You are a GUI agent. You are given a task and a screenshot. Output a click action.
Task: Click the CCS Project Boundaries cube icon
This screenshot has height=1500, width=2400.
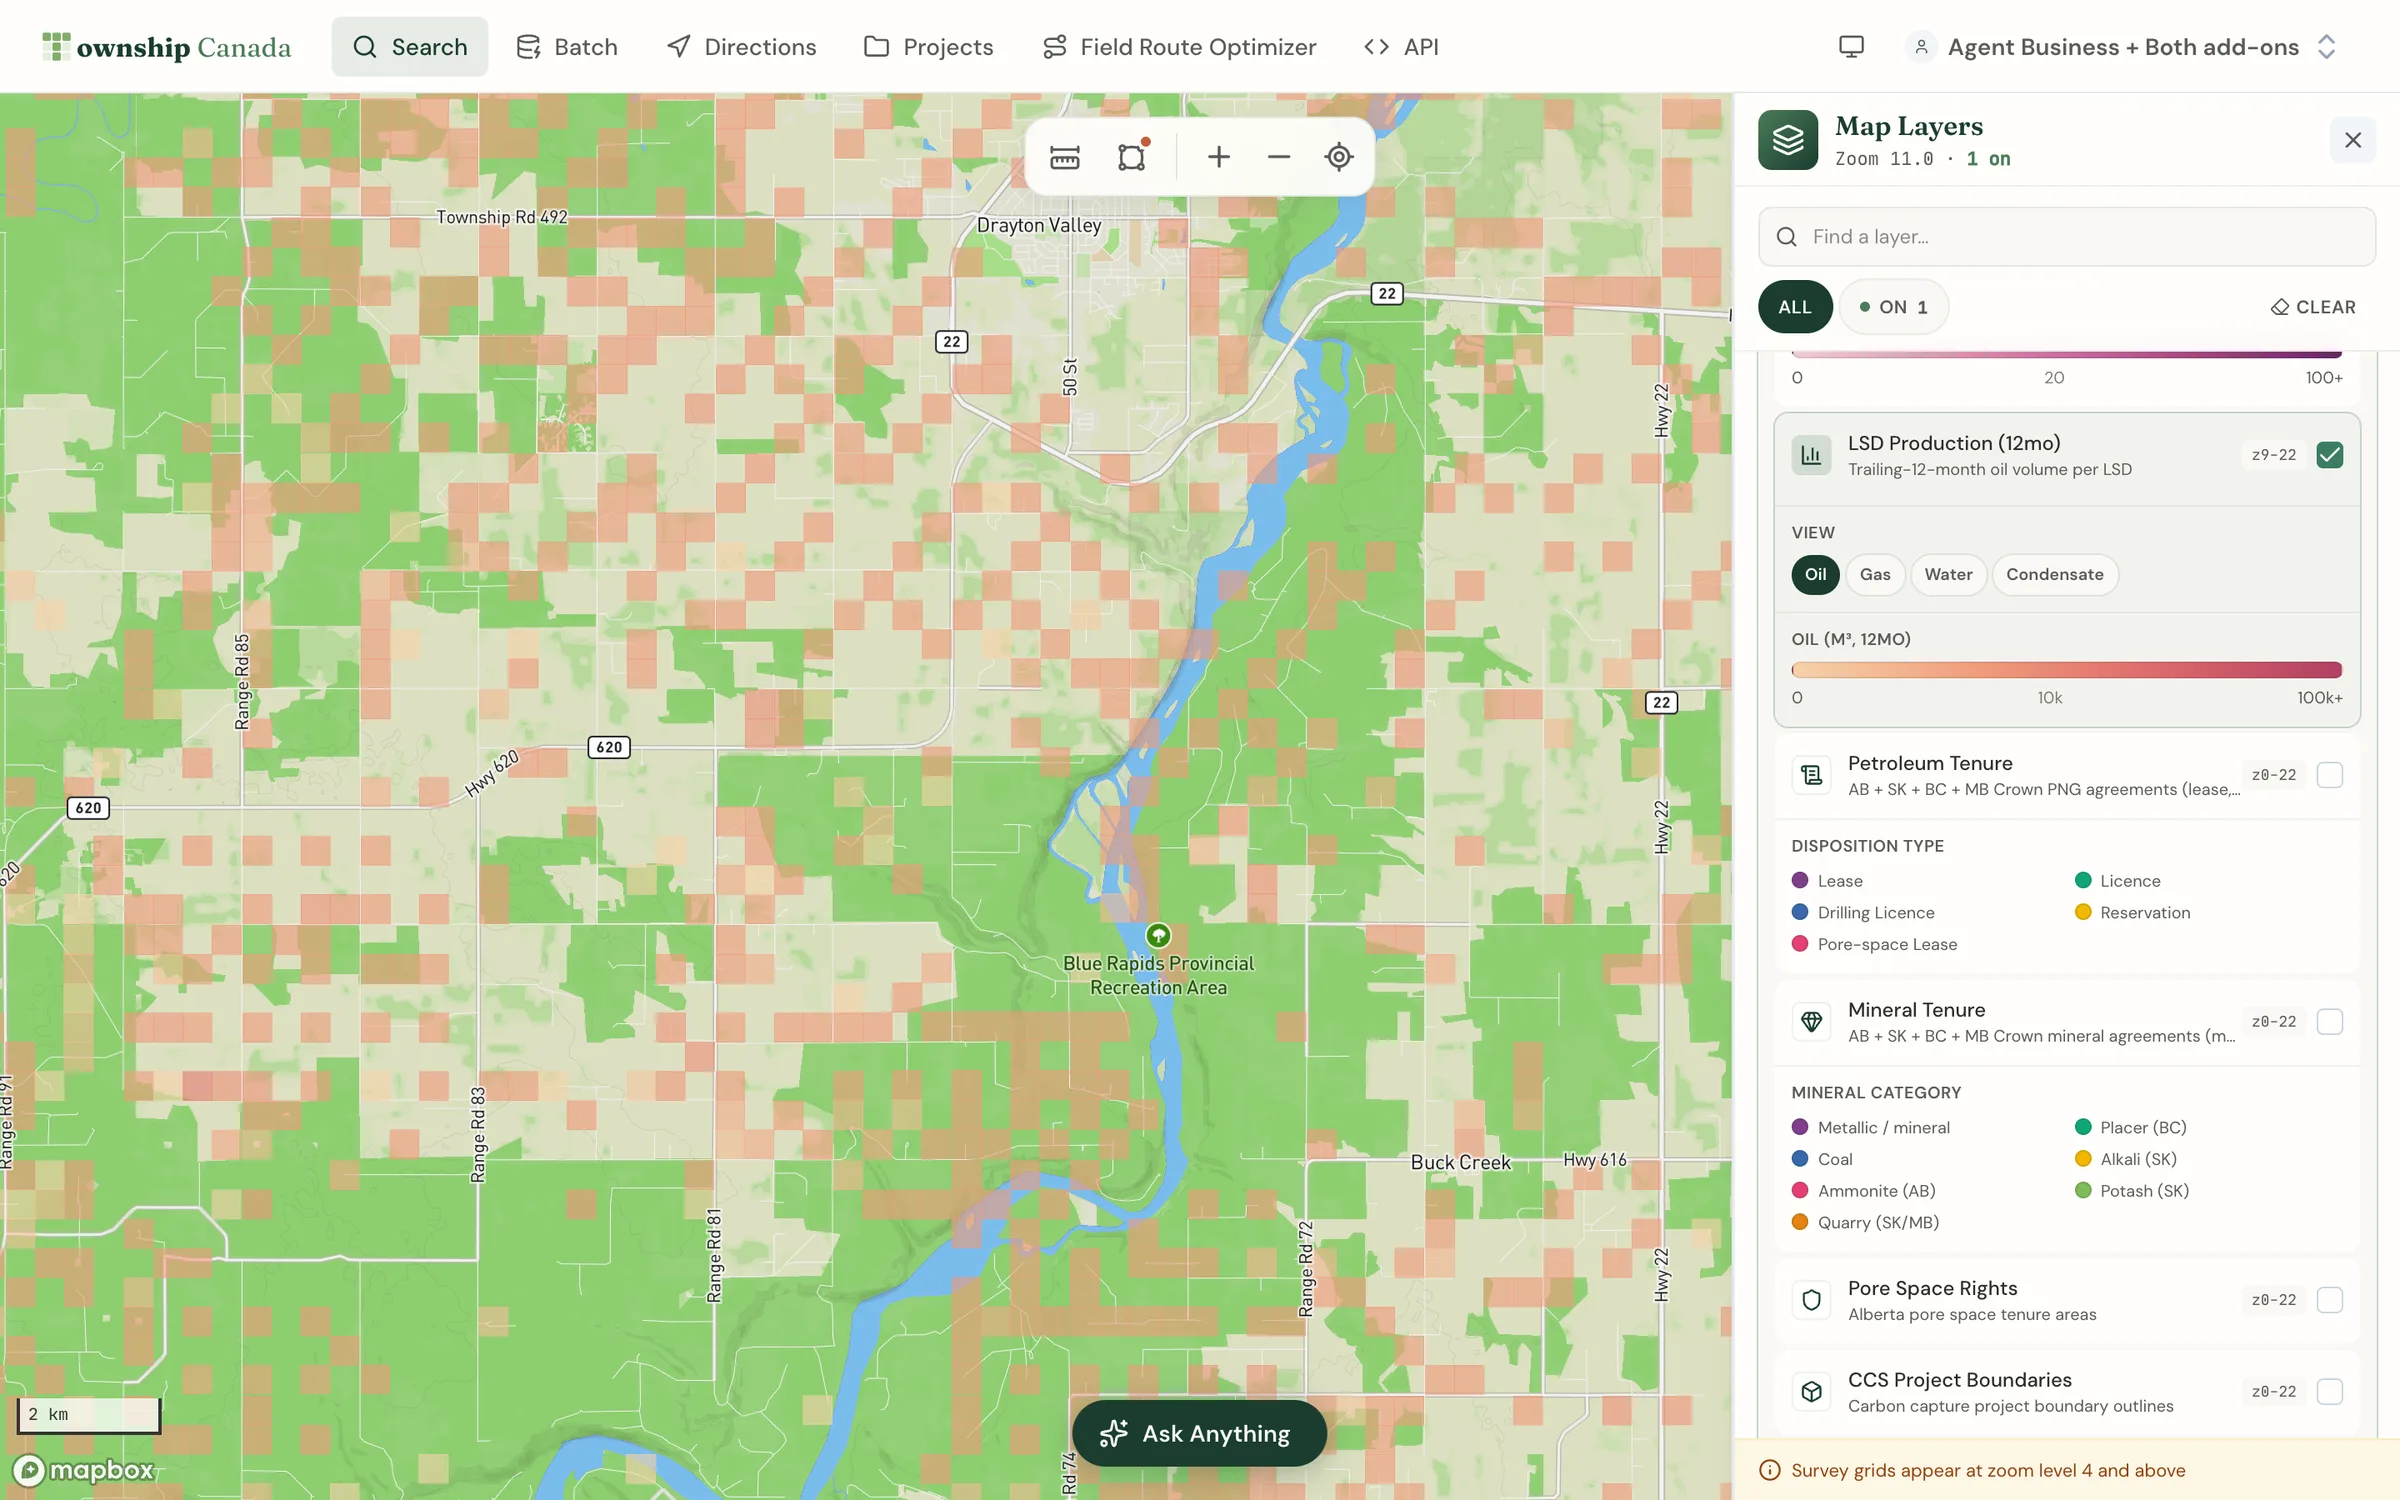pyautogui.click(x=1811, y=1392)
